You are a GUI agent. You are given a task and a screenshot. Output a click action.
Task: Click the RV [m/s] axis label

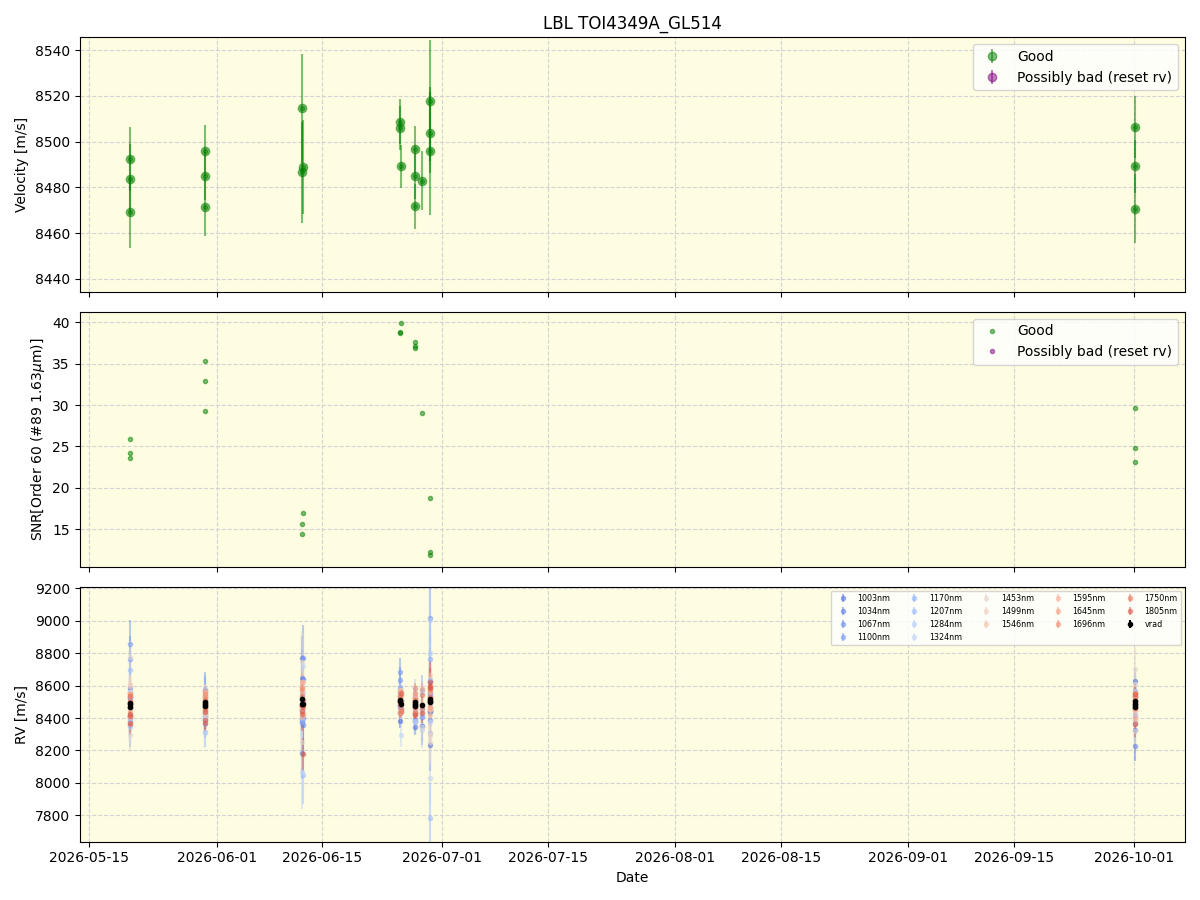(x=21, y=715)
